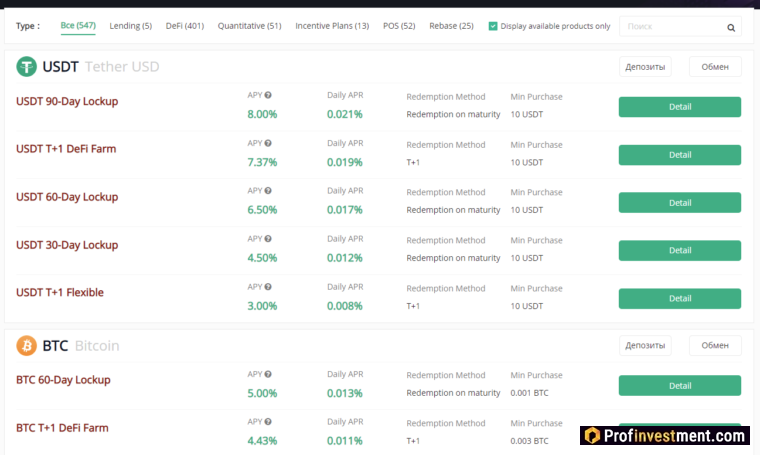Click the 0.019% Daily APR value
Viewport: 760px width, 455px height.
click(x=345, y=162)
